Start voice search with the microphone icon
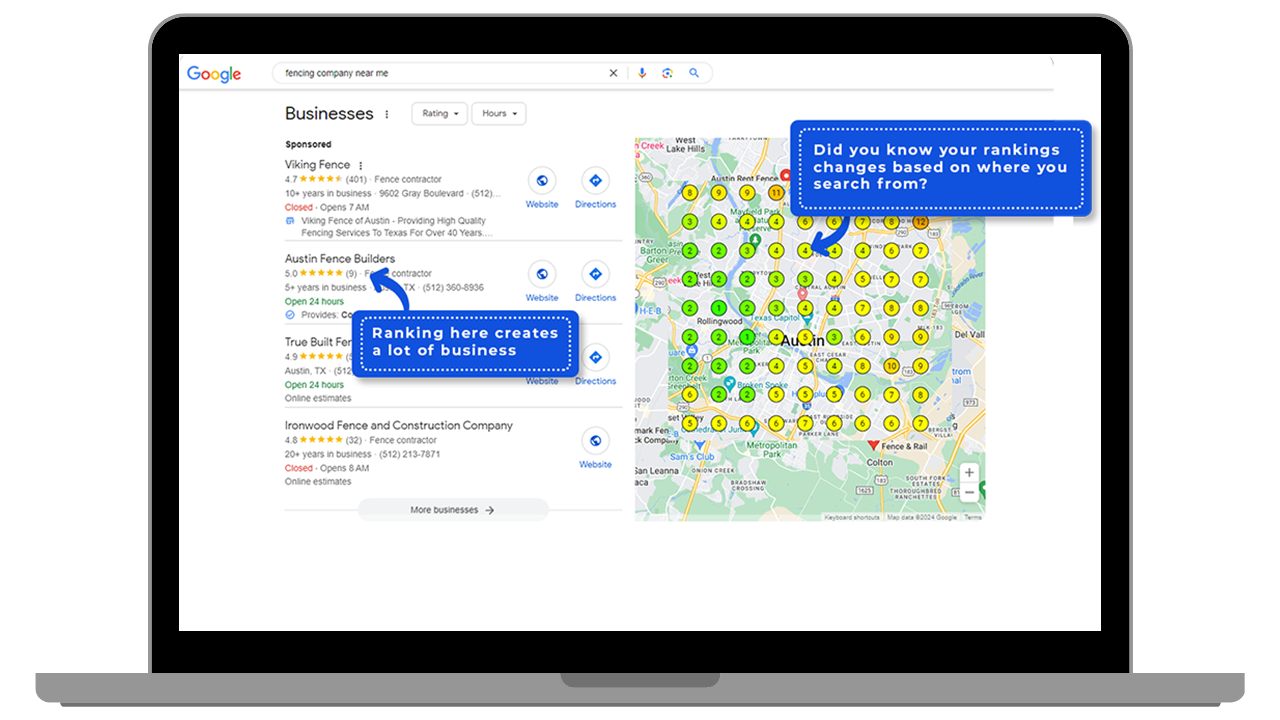 click(642, 73)
